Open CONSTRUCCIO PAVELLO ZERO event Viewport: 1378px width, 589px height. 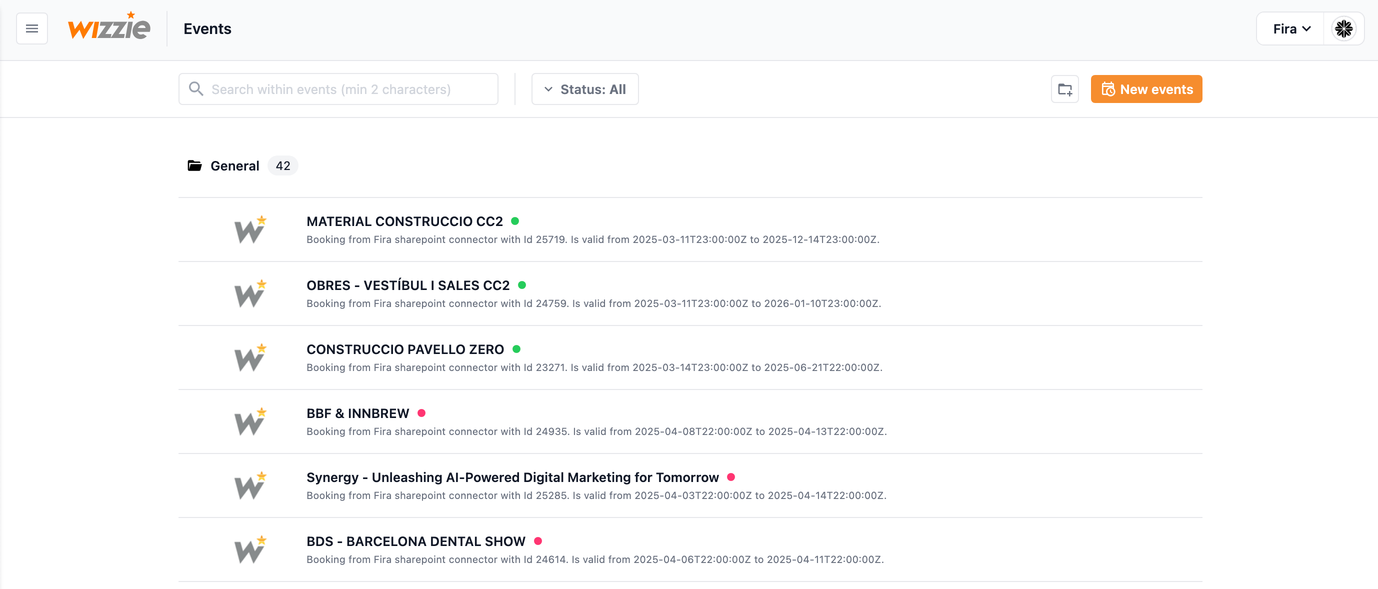(x=405, y=349)
